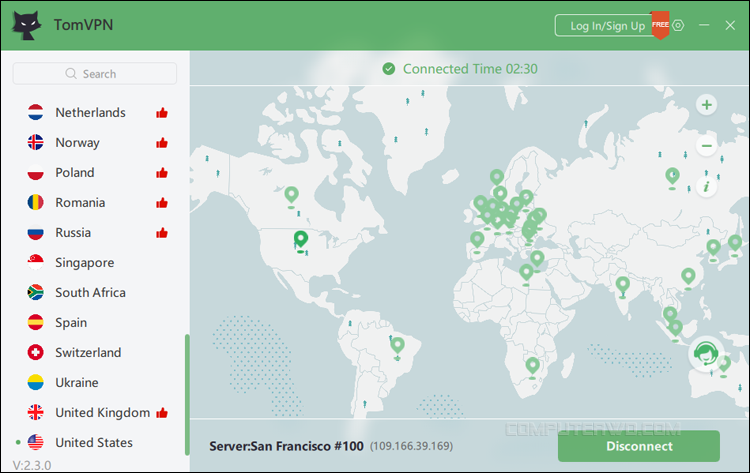Choose United Kingdom server label

click(x=102, y=412)
